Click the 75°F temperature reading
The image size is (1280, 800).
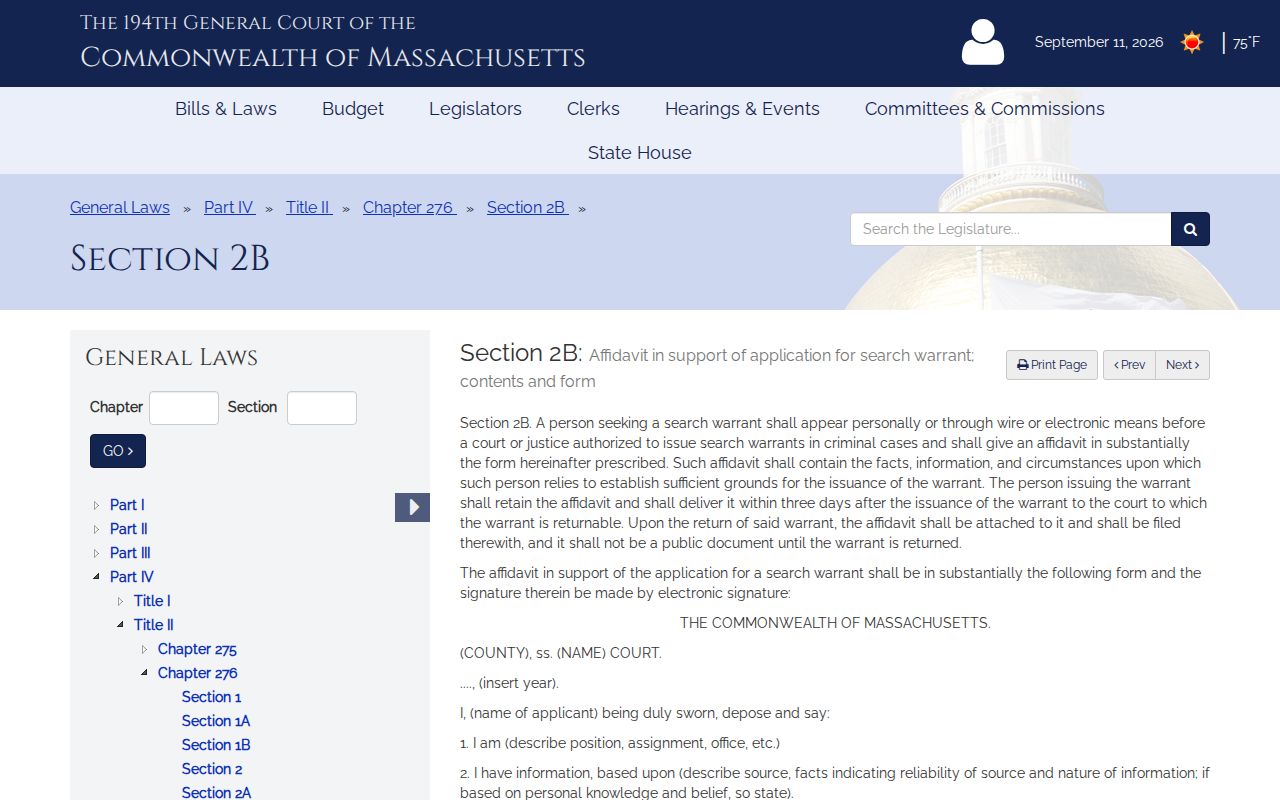click(x=1246, y=43)
